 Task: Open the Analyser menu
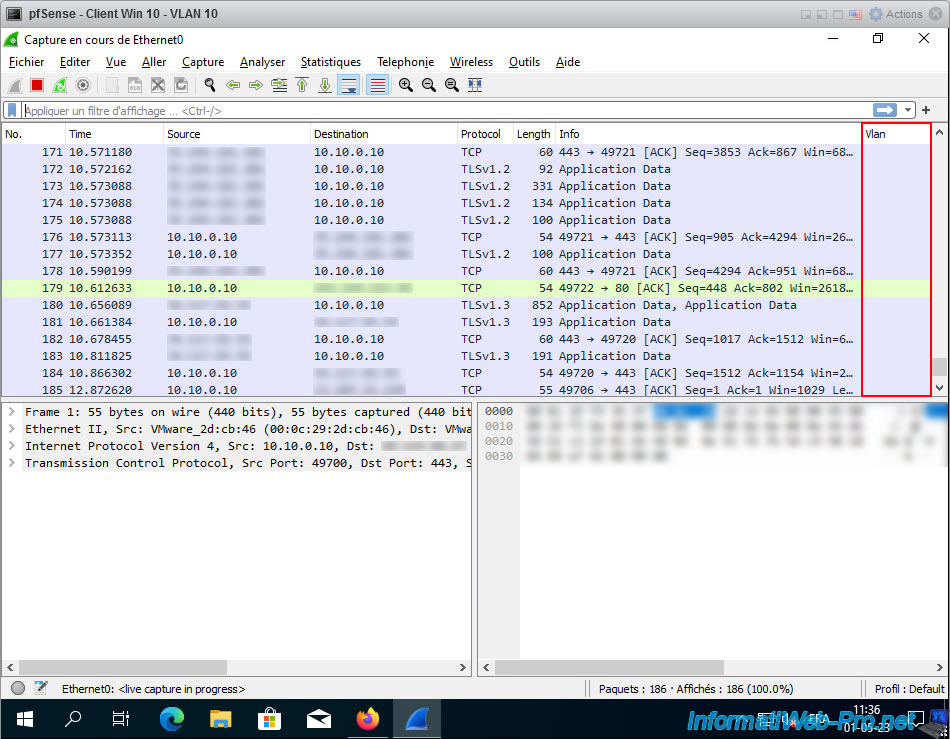(x=262, y=62)
